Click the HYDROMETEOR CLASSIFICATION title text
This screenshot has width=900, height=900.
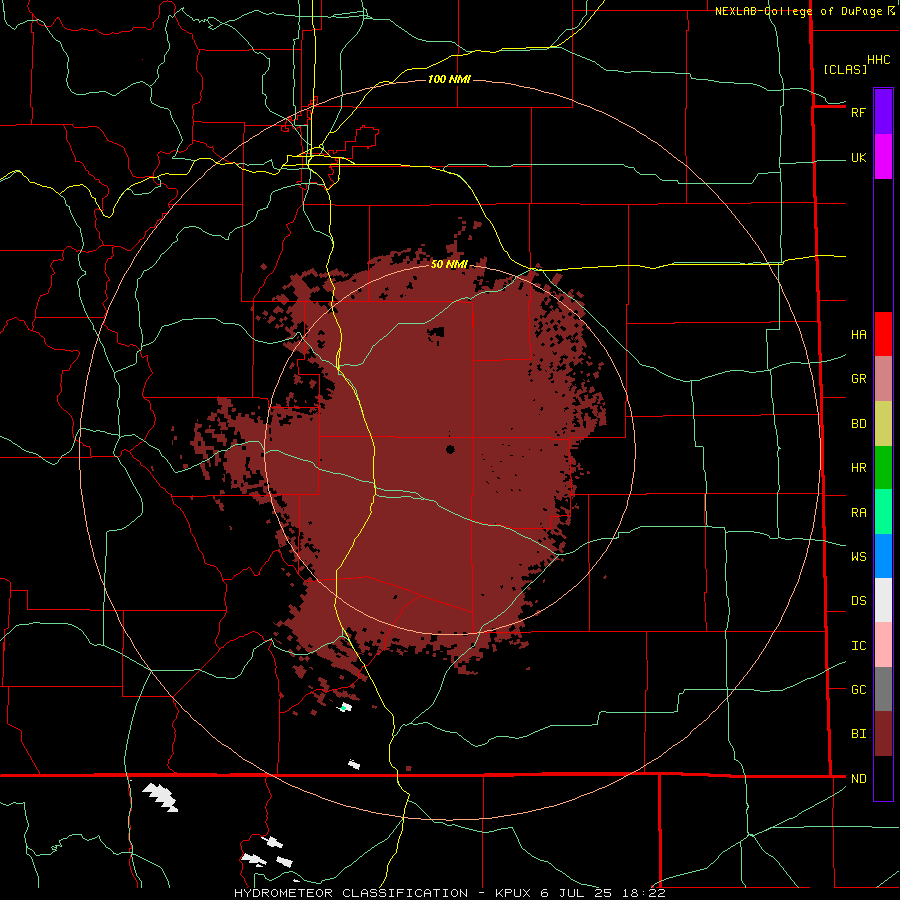[351, 893]
